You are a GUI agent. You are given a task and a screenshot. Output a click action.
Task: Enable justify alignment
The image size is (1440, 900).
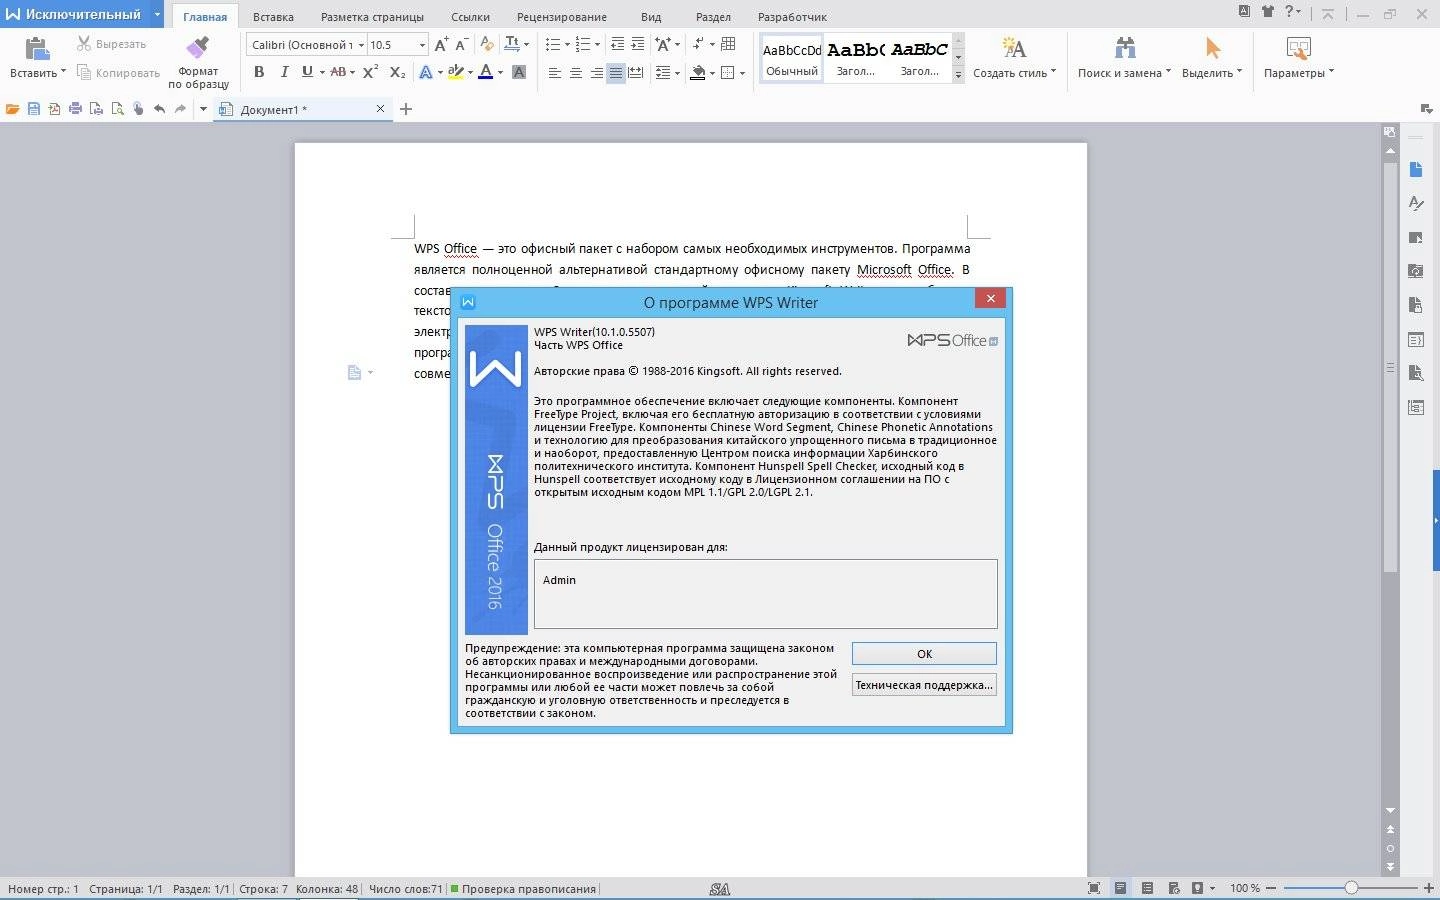coord(616,73)
